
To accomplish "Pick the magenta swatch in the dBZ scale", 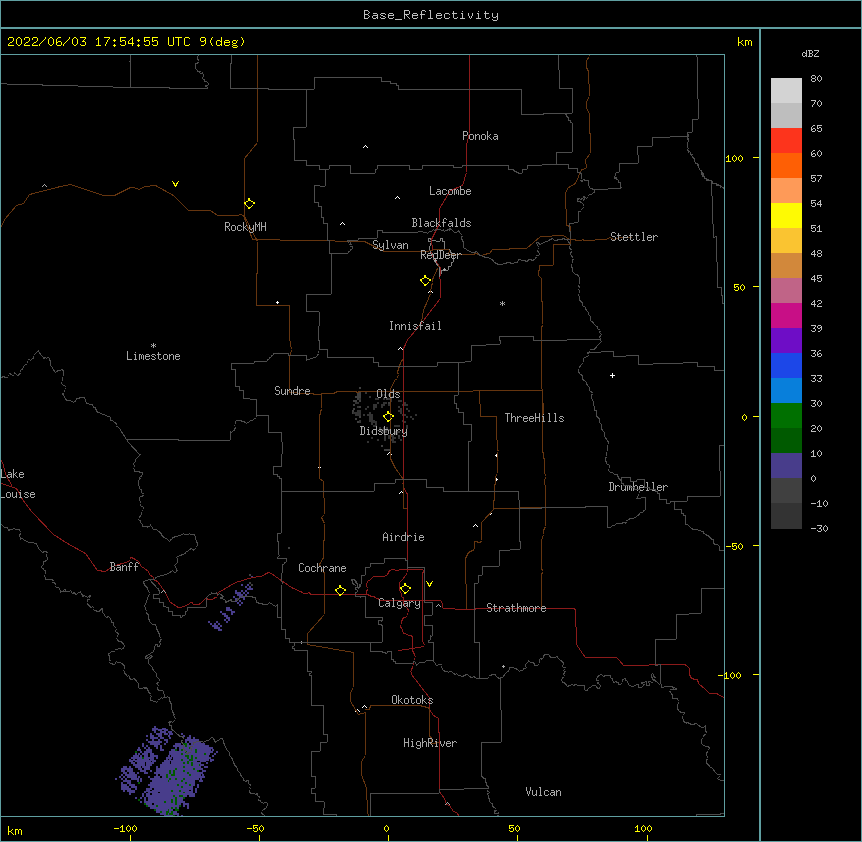I will [x=786, y=315].
